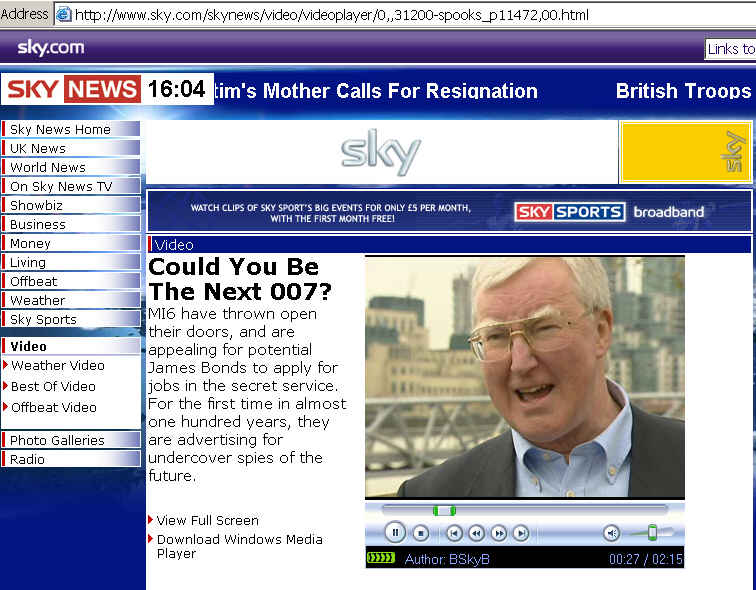Screen dimensions: 756x590
Task: Expand Offbeat Video section
Action: tap(53, 408)
